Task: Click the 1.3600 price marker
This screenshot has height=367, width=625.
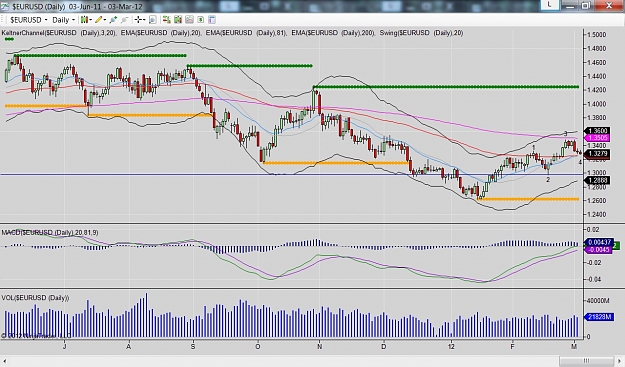Action: tap(596, 131)
